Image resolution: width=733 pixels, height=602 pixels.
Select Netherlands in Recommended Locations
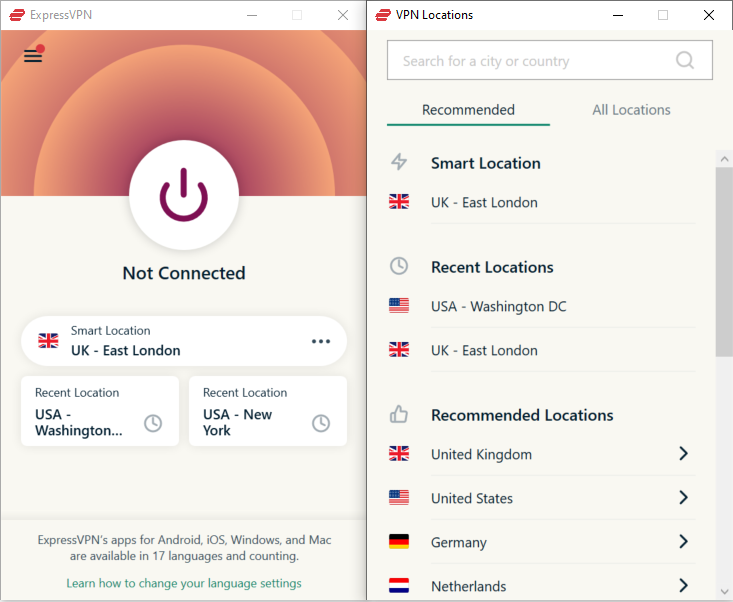pos(542,586)
